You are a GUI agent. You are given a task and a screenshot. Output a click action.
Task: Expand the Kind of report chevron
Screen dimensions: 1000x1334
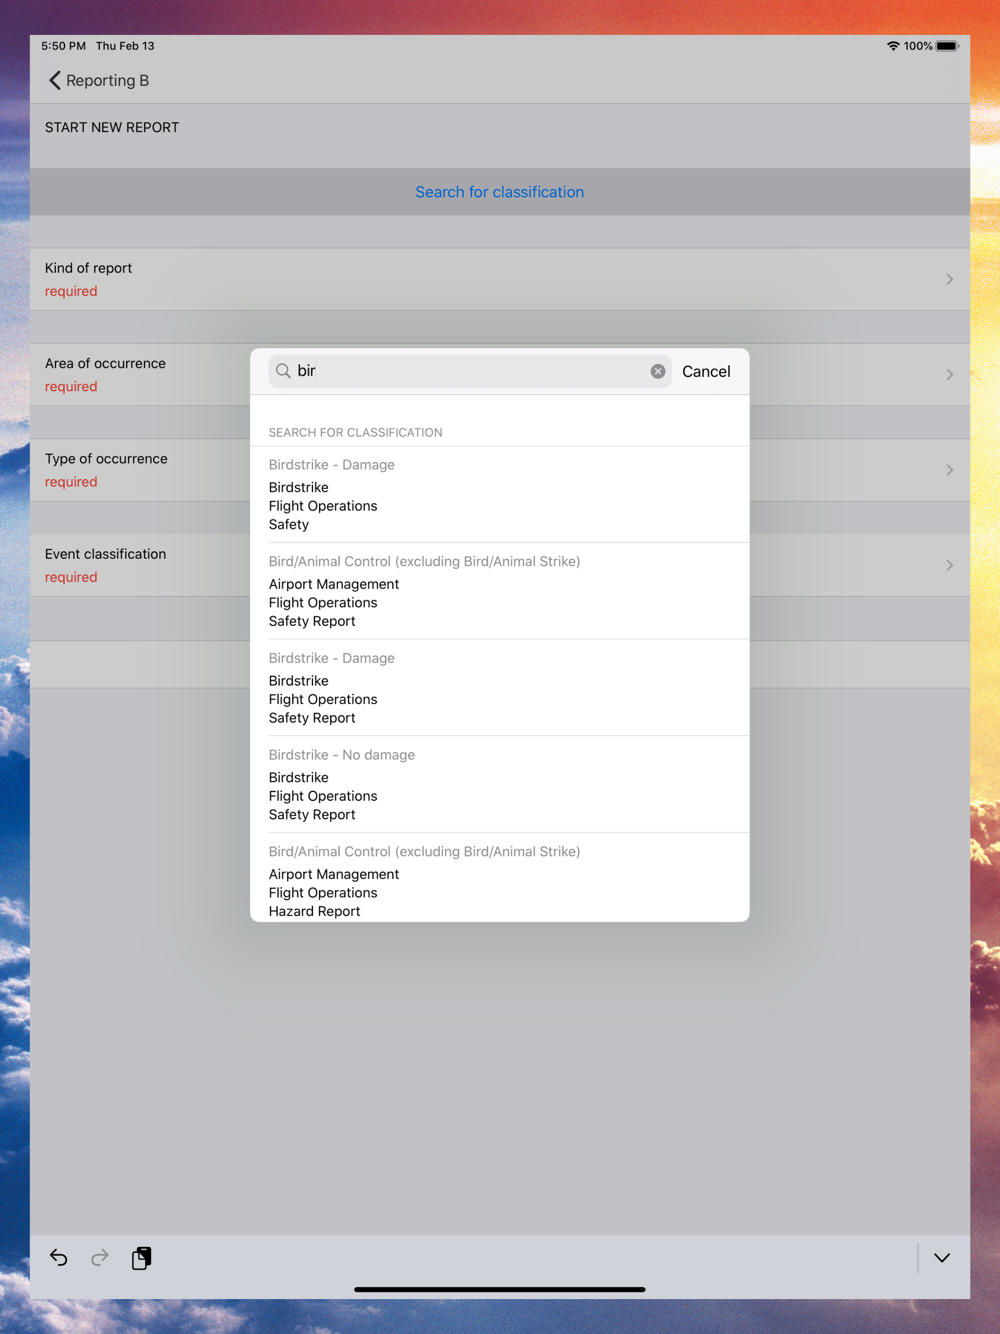(x=949, y=279)
